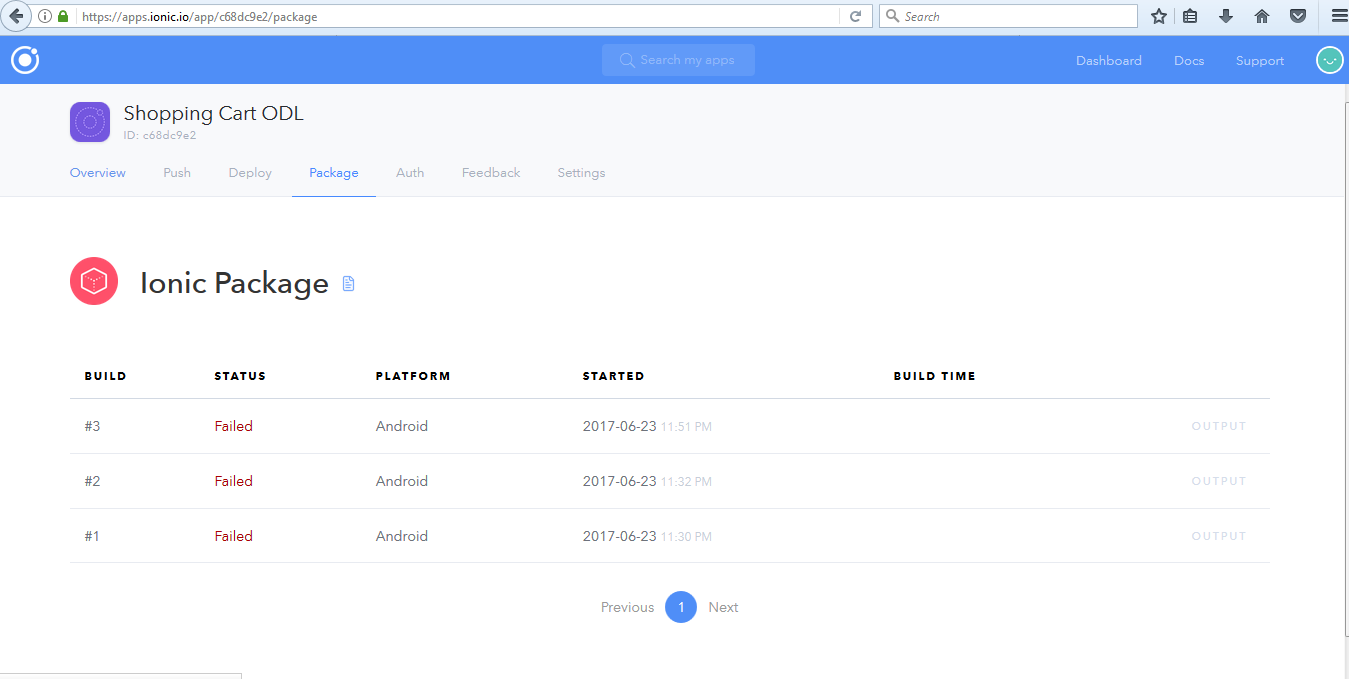Image resolution: width=1349 pixels, height=679 pixels.
Task: Click the STATUS column header
Action: [240, 376]
